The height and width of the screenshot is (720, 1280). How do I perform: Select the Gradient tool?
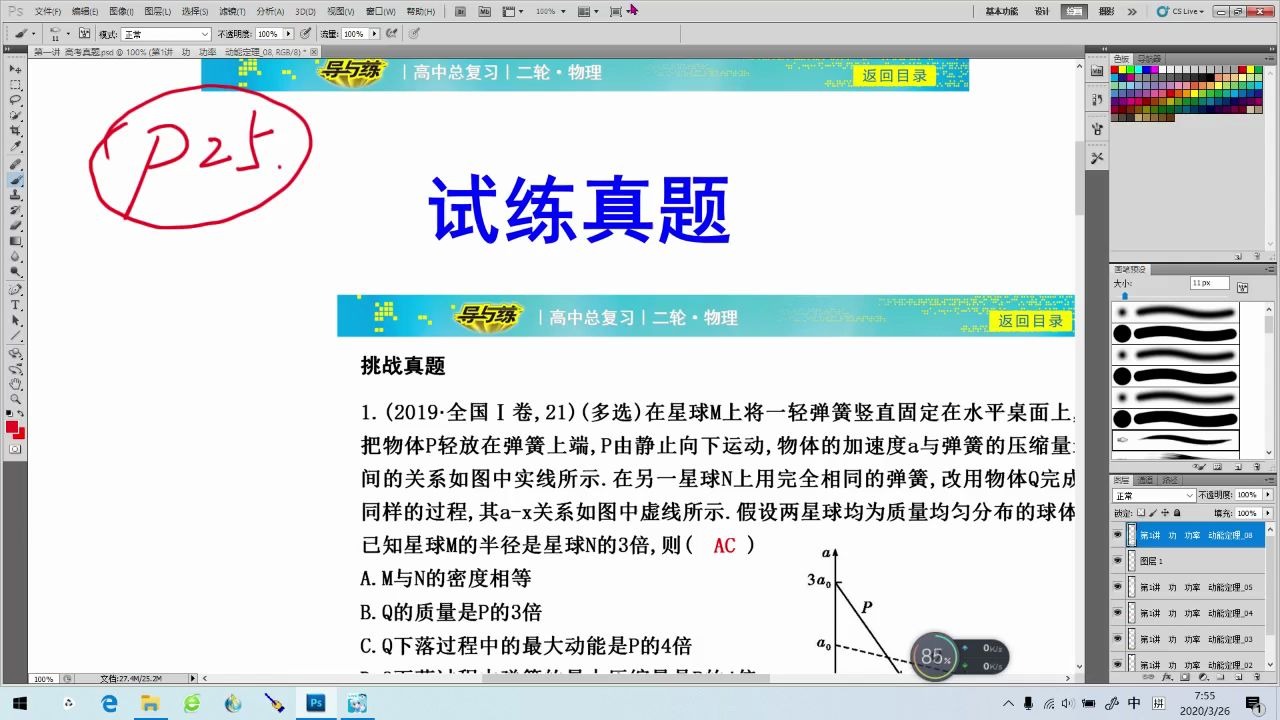[x=15, y=242]
